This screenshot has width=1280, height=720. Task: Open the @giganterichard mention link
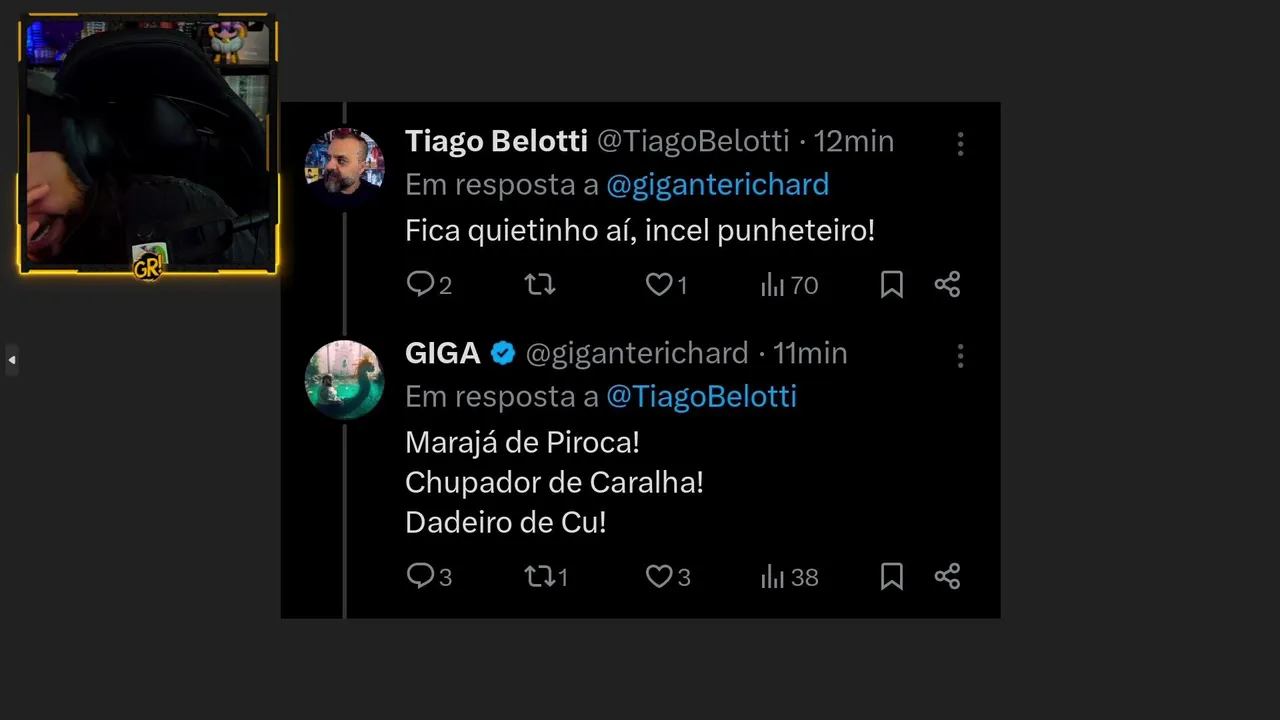717,185
